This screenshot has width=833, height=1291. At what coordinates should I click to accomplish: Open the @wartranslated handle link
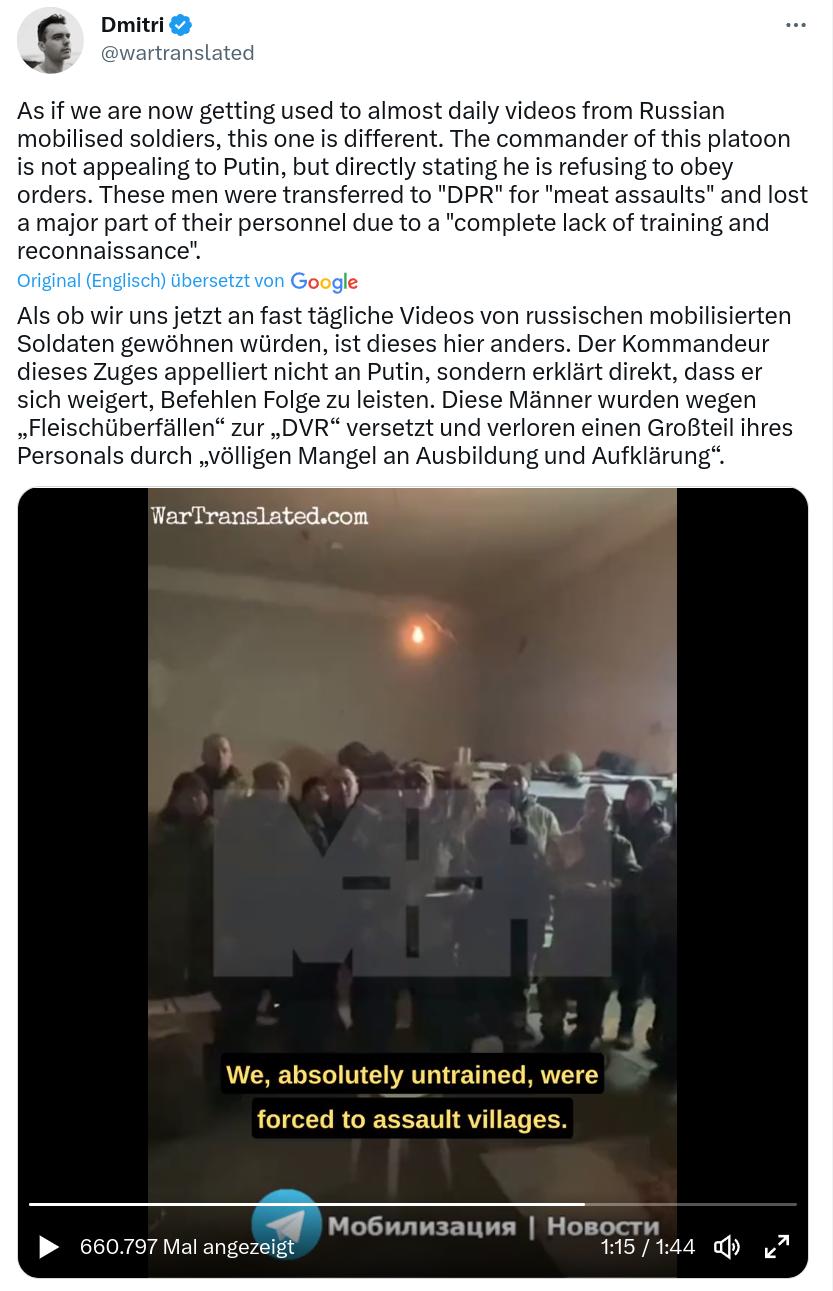point(178,53)
